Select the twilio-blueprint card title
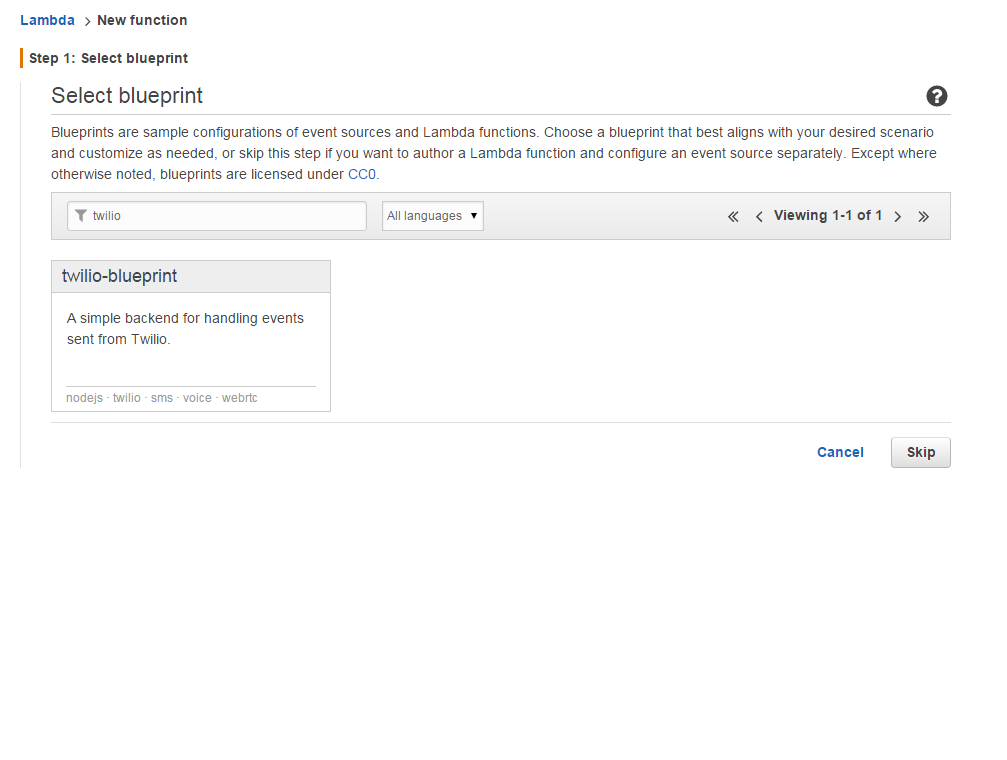 tap(119, 276)
